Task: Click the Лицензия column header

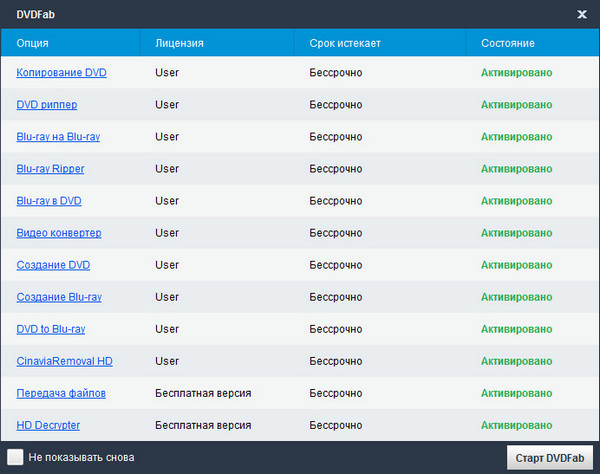Action: 179,43
